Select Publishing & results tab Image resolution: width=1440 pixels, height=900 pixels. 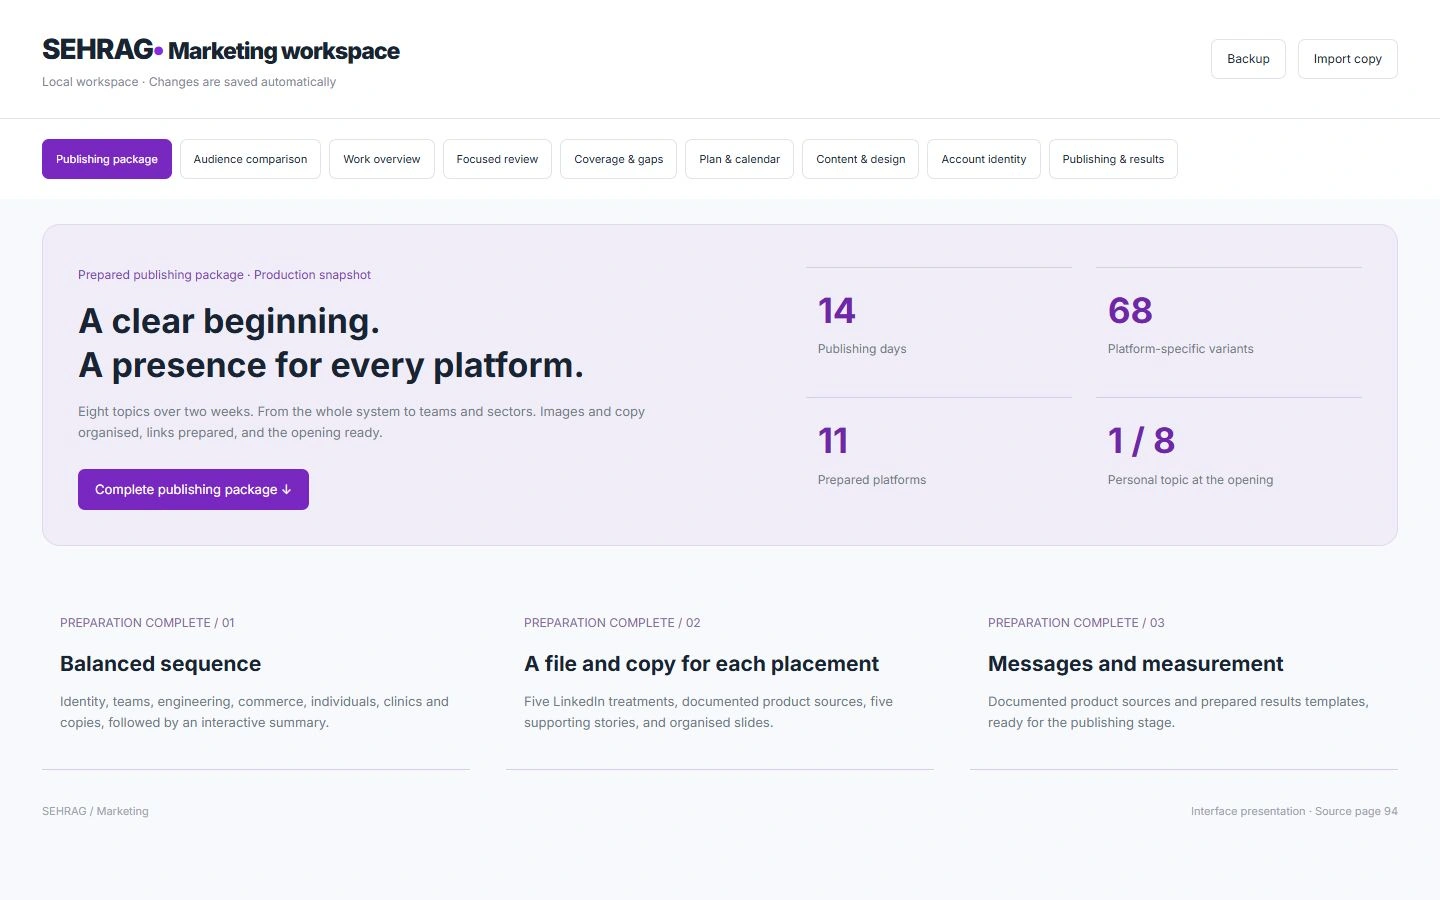(x=1113, y=159)
